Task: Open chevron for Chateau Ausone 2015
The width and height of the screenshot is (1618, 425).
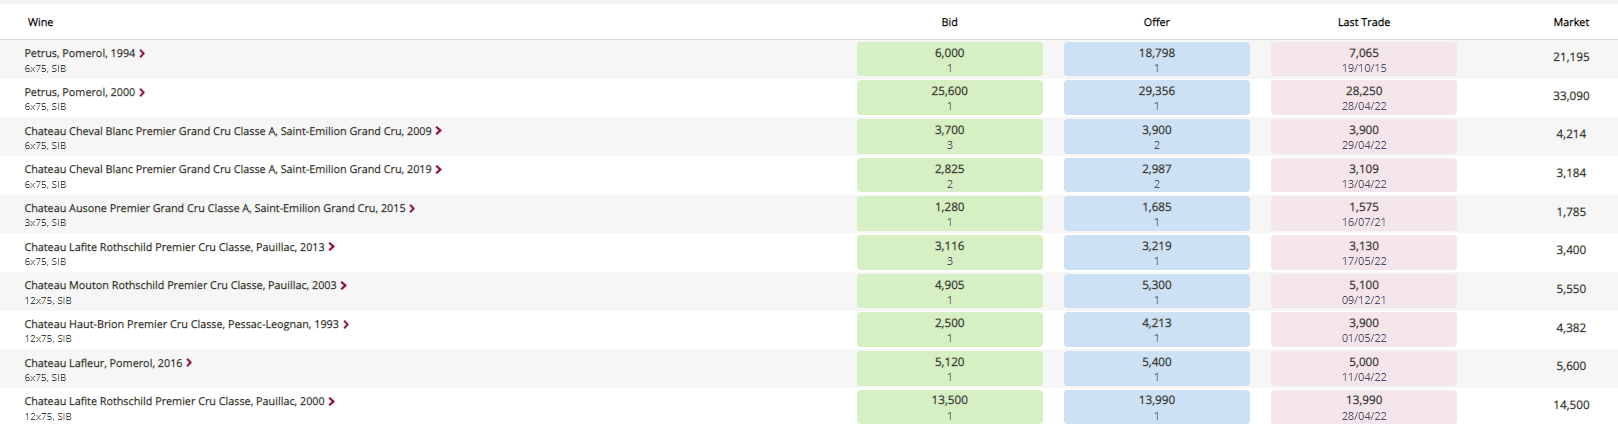Action: click(x=412, y=209)
